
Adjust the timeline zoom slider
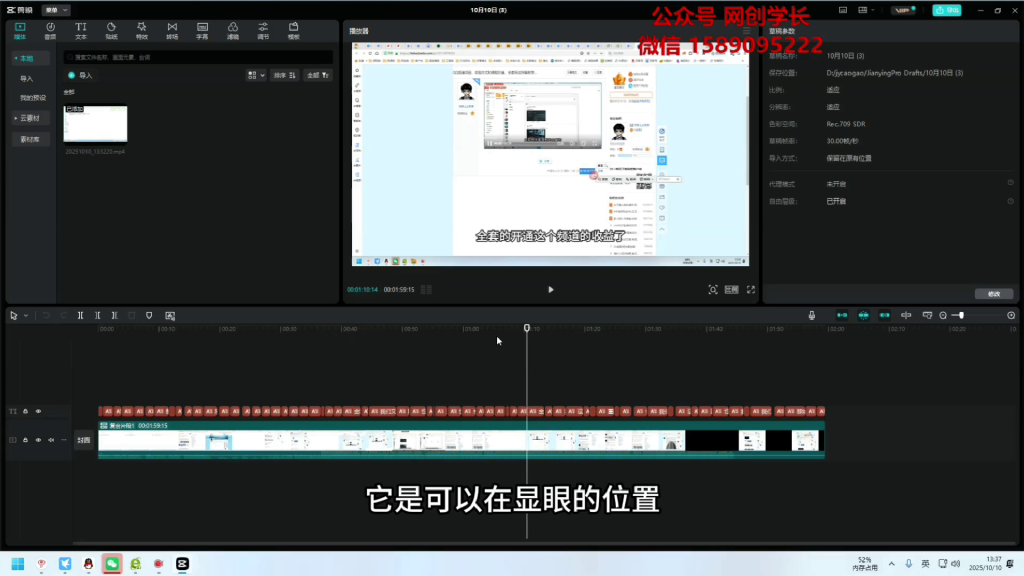click(960, 315)
